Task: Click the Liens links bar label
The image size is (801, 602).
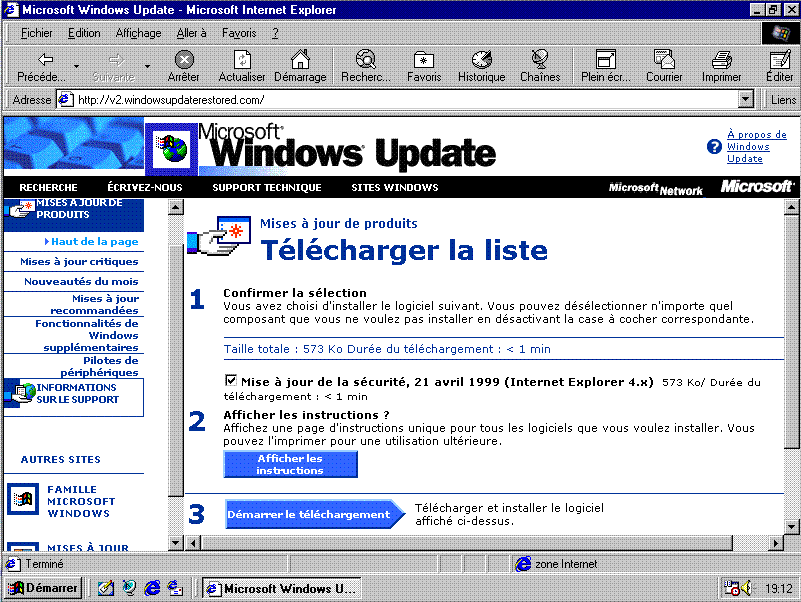Action: click(783, 100)
